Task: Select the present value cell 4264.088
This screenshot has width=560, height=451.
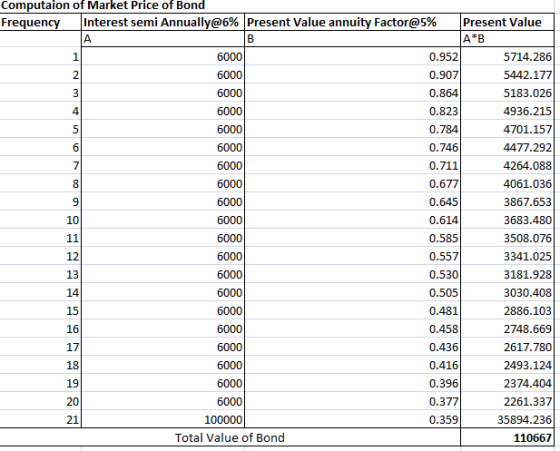Action: (508, 166)
